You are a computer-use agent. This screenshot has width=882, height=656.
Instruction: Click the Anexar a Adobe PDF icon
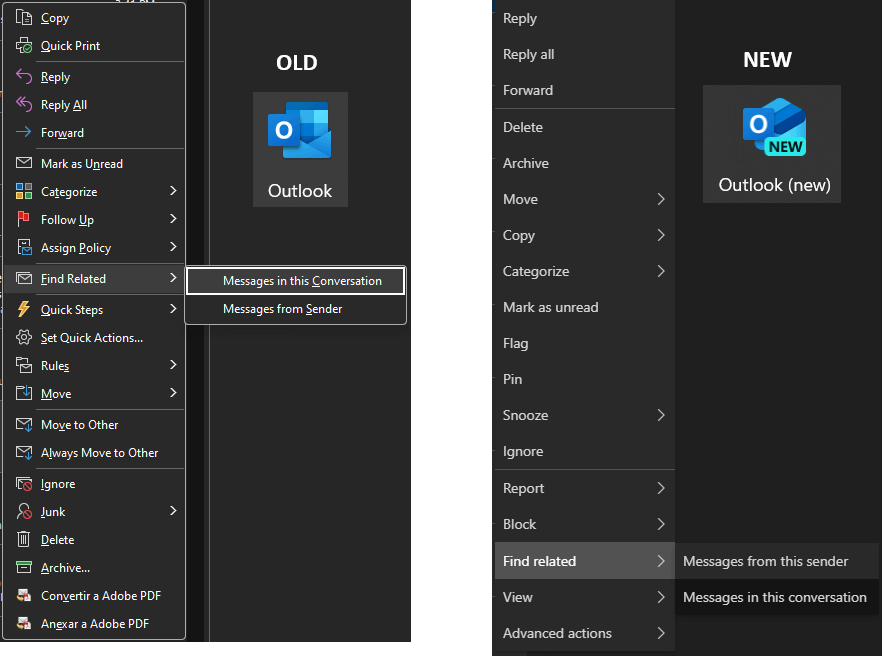click(x=24, y=623)
